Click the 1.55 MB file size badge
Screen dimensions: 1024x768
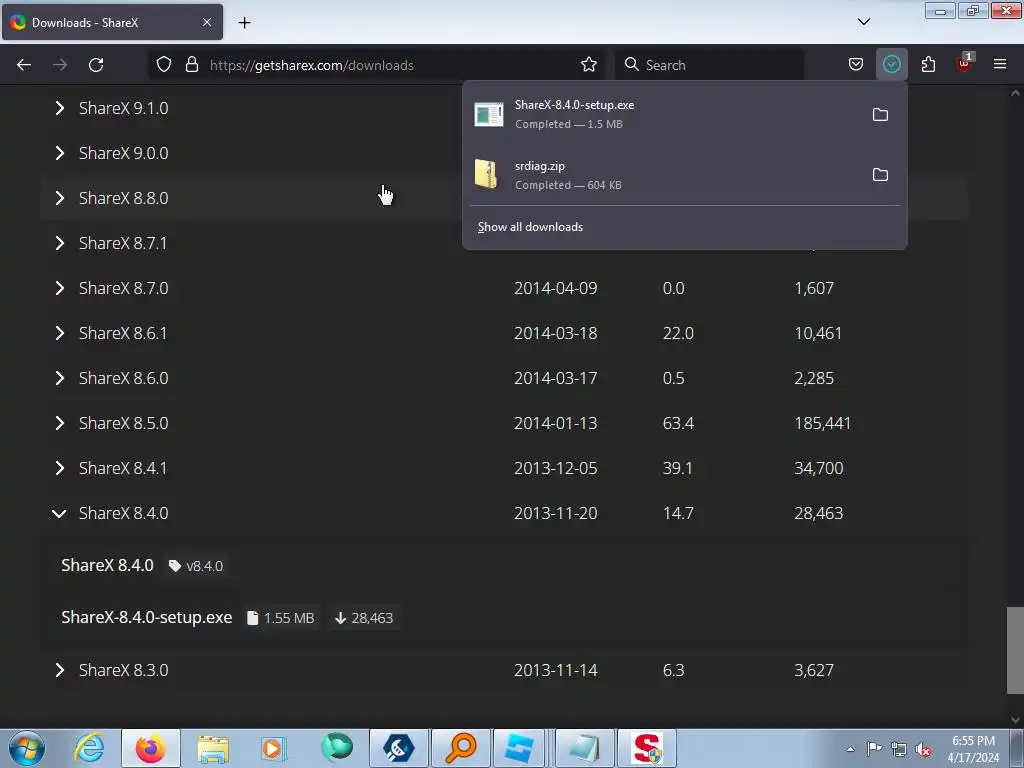click(x=281, y=618)
